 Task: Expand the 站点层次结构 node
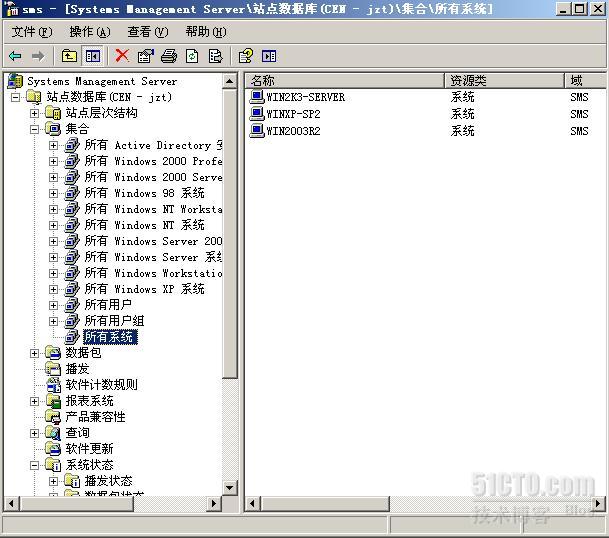point(35,113)
